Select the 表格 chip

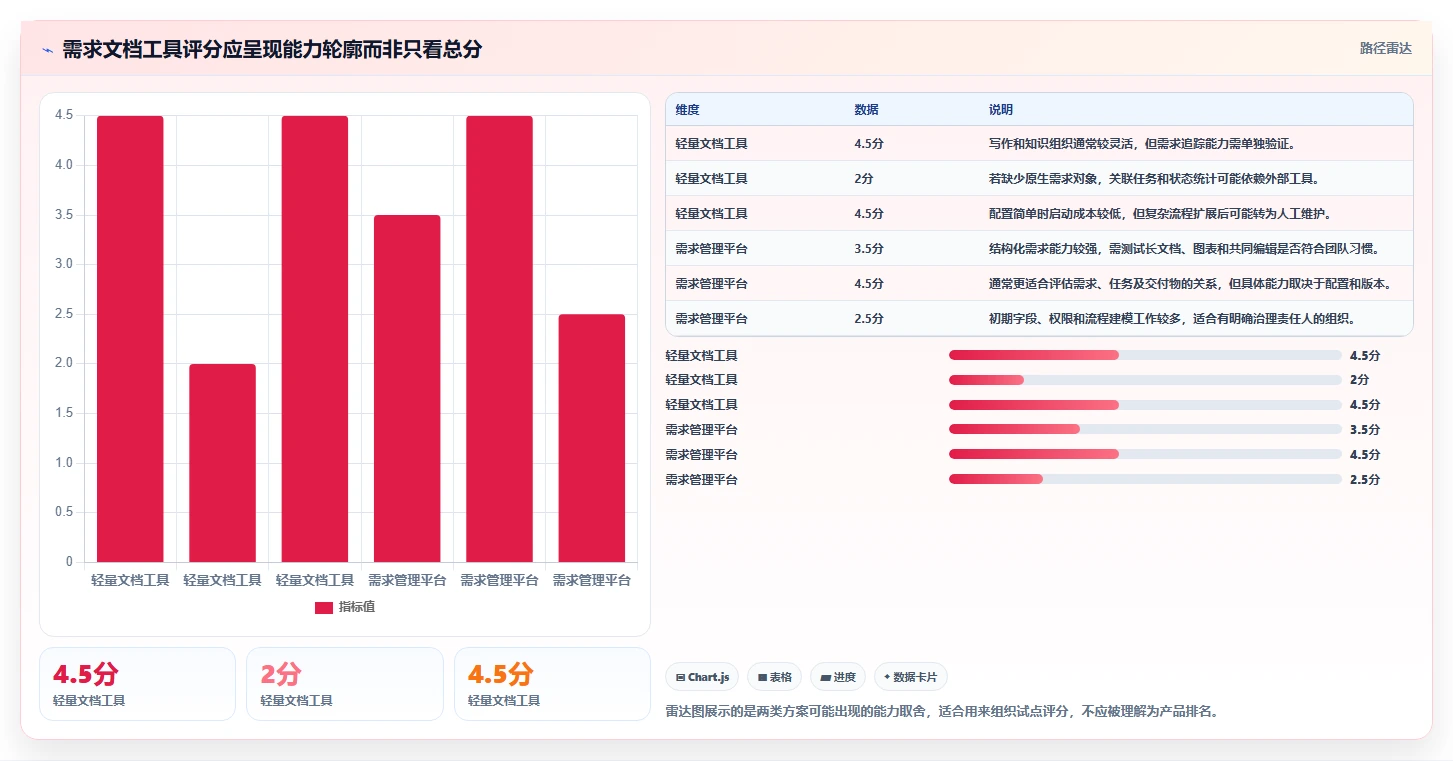(774, 677)
